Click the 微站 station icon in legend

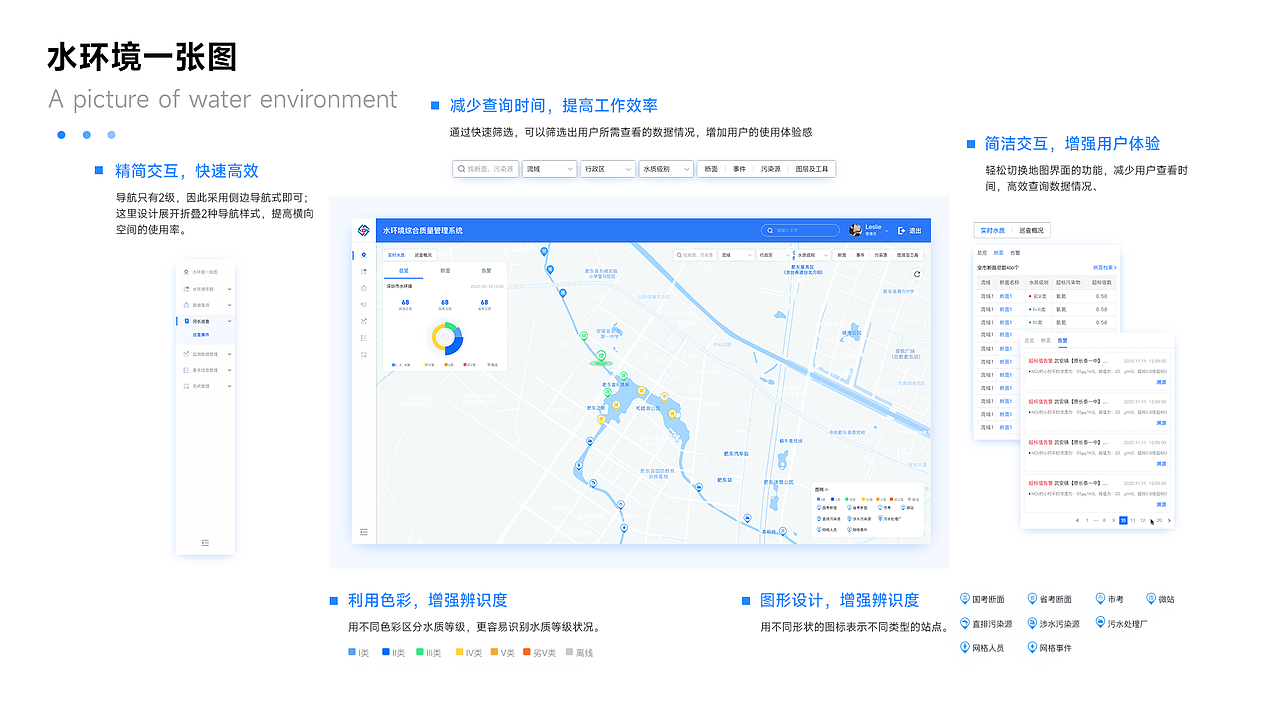coord(1150,599)
